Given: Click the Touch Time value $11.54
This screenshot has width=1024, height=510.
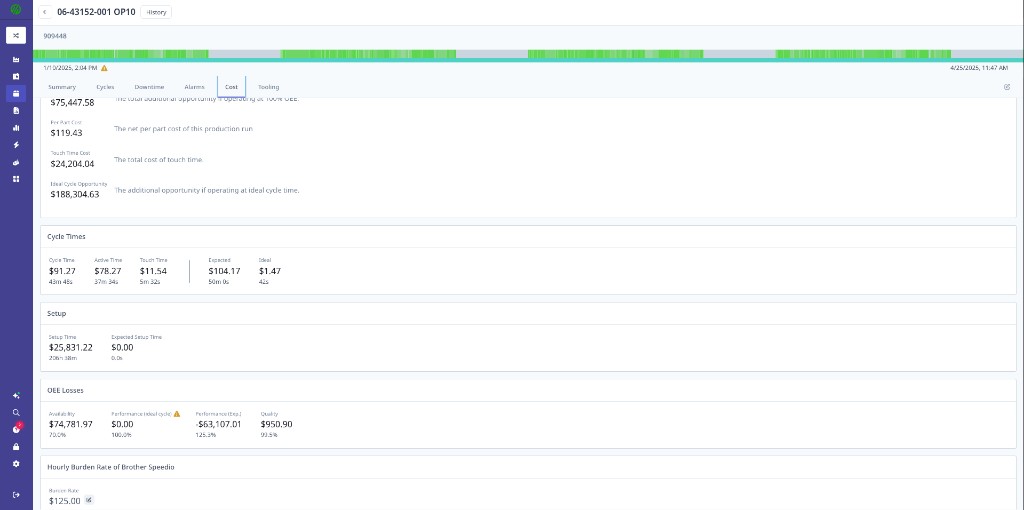Looking at the screenshot, I should [x=153, y=271].
